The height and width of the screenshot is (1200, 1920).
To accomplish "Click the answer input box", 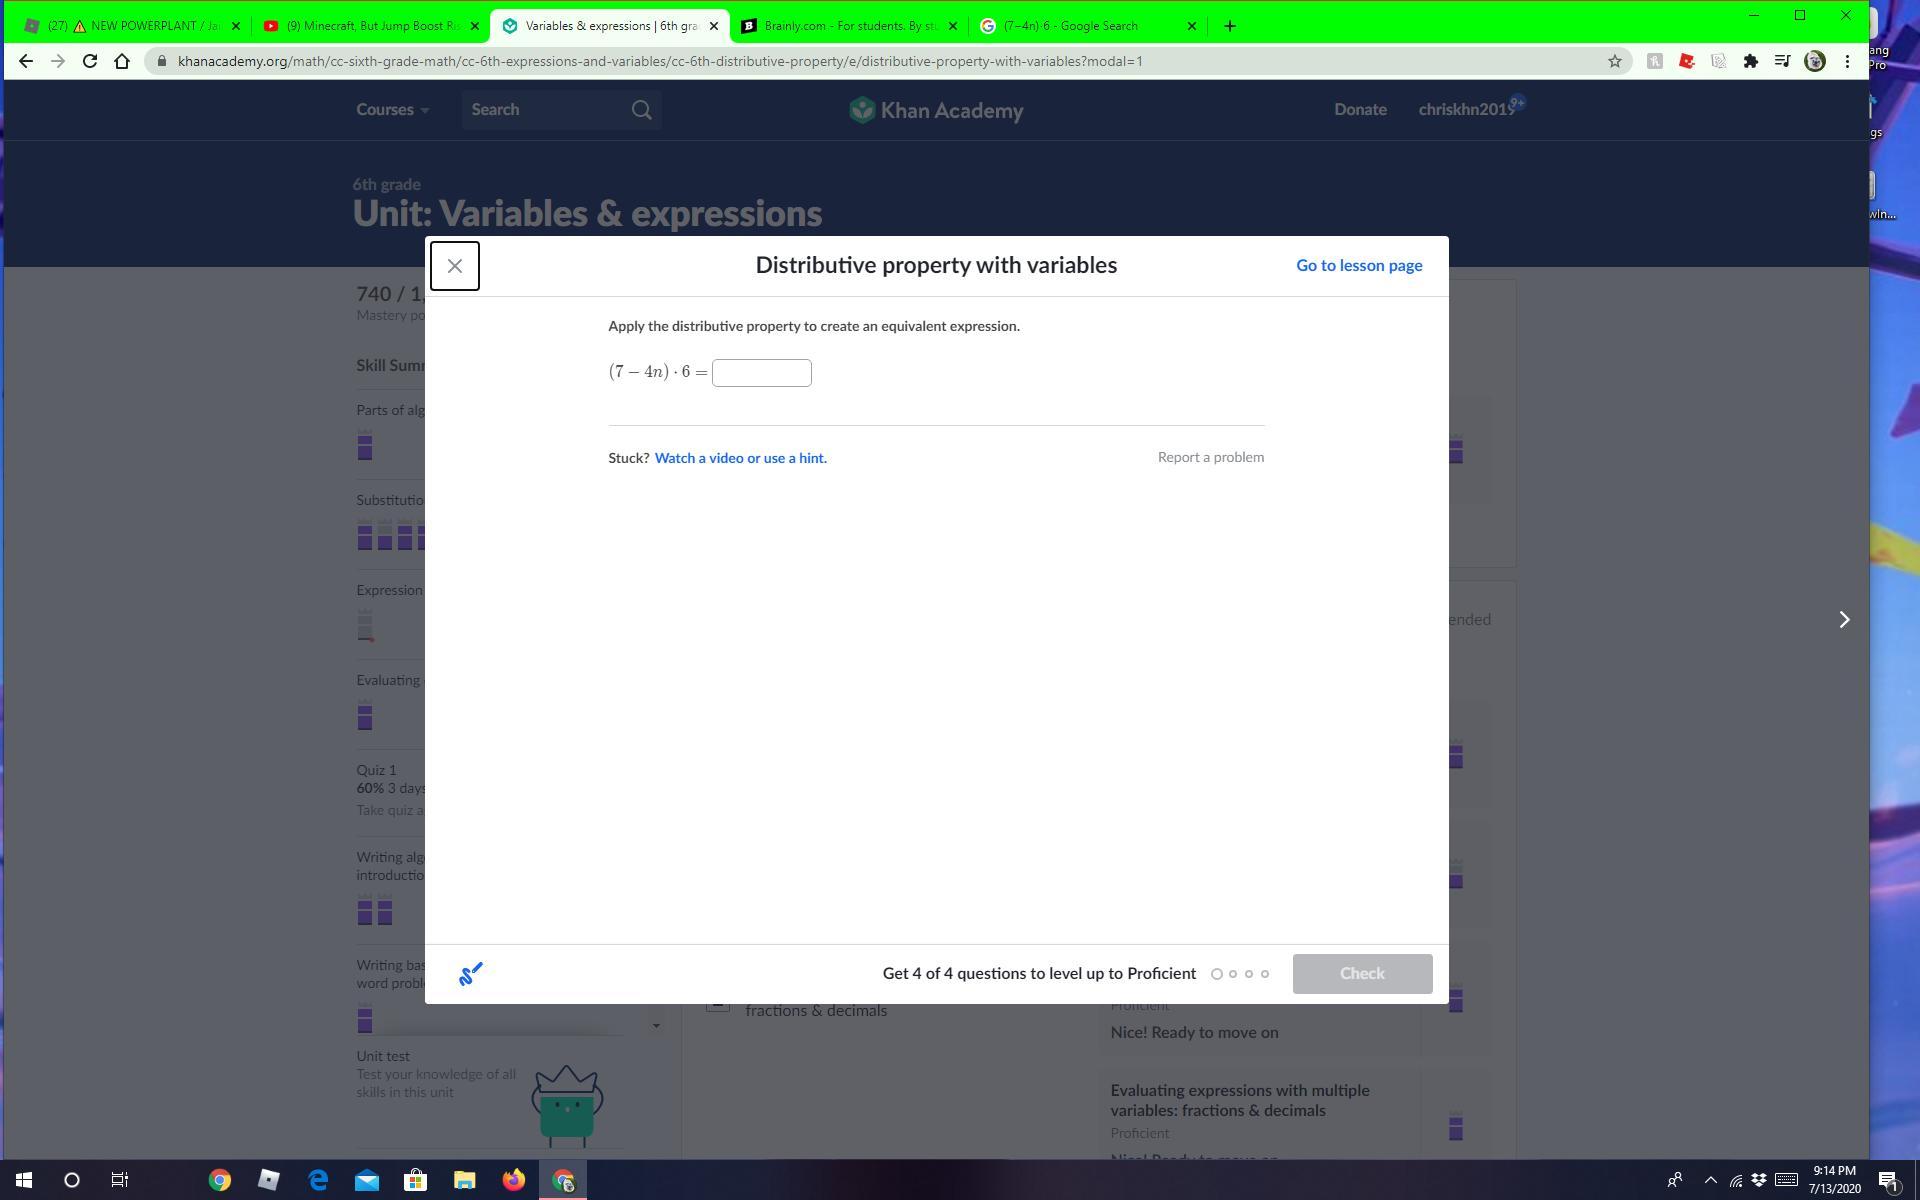I will 761,373.
